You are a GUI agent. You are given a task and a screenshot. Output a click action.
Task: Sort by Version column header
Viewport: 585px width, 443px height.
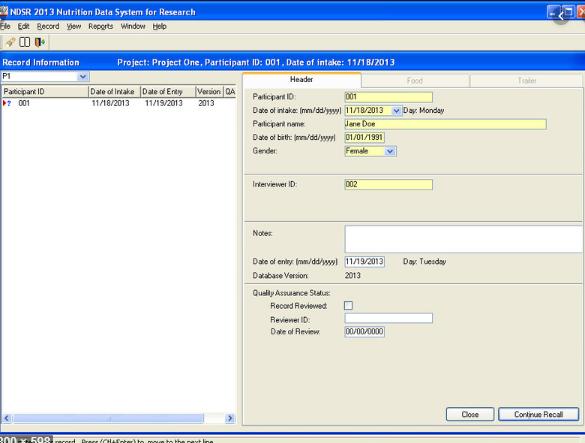[x=209, y=92]
